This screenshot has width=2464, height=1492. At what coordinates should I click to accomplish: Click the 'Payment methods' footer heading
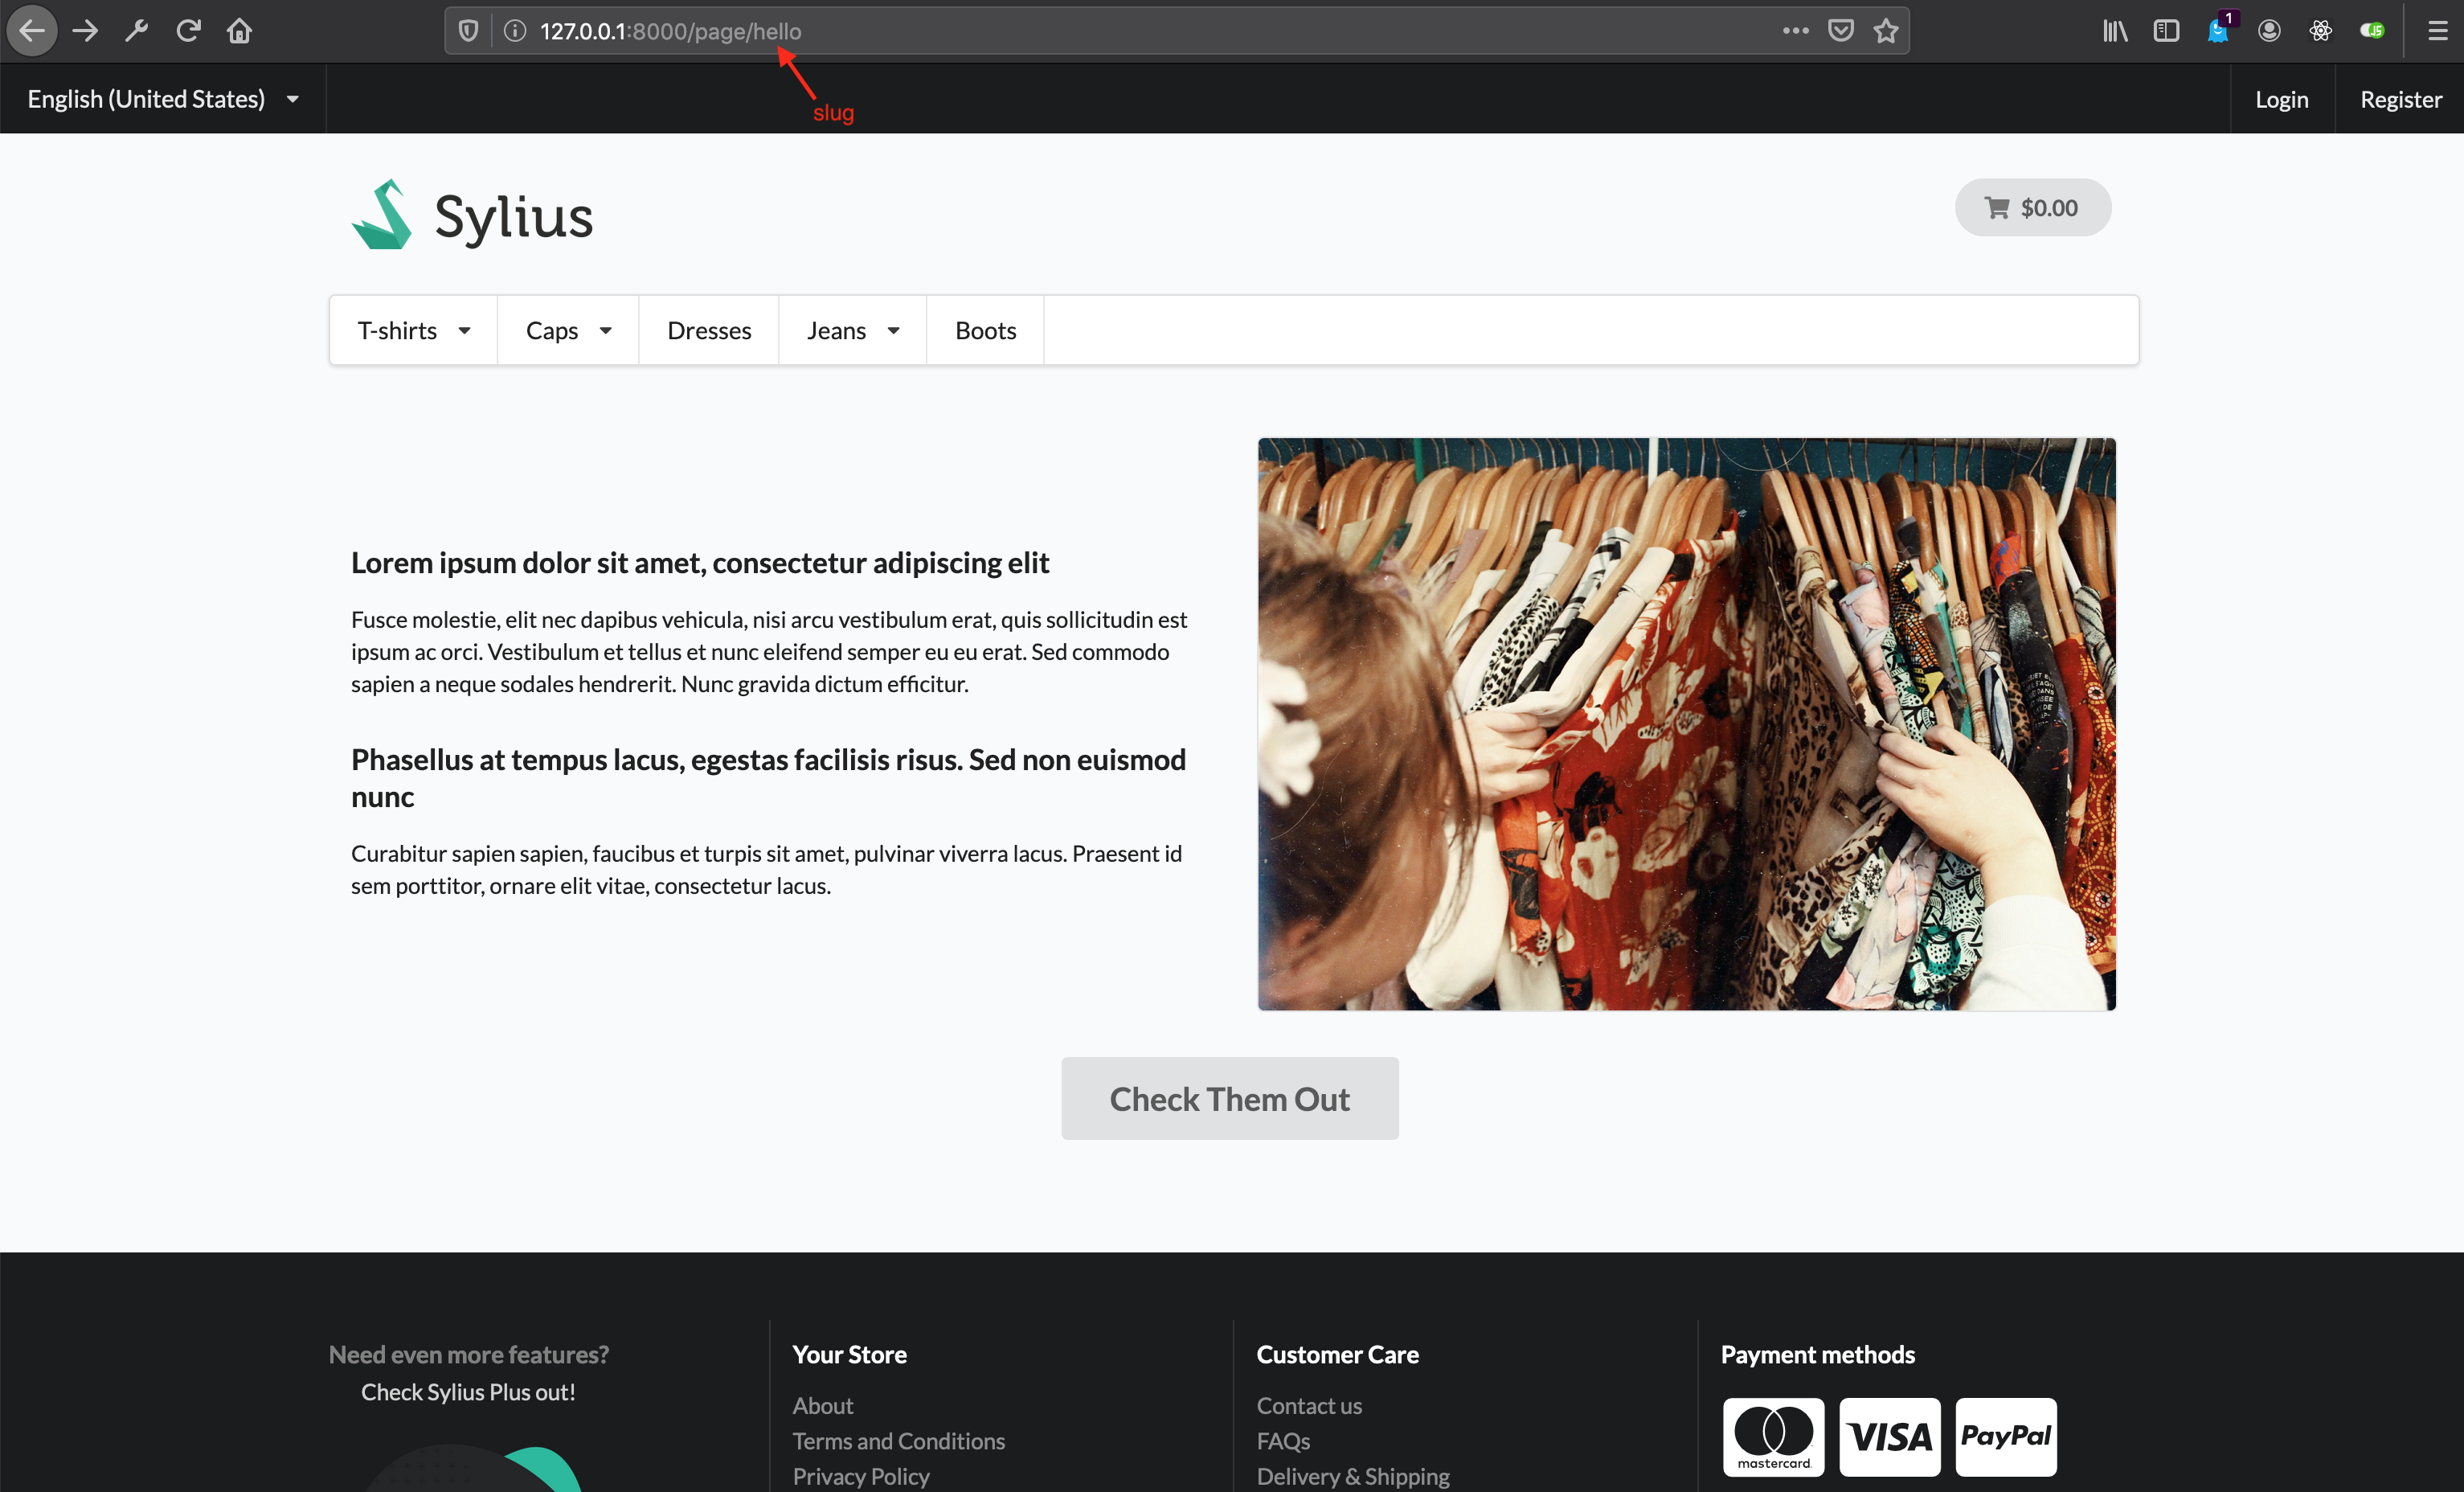(1818, 1354)
